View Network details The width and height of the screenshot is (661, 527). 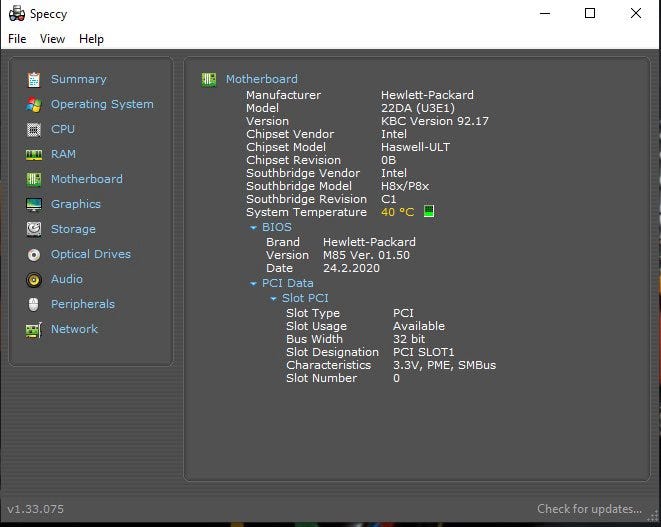coord(74,329)
